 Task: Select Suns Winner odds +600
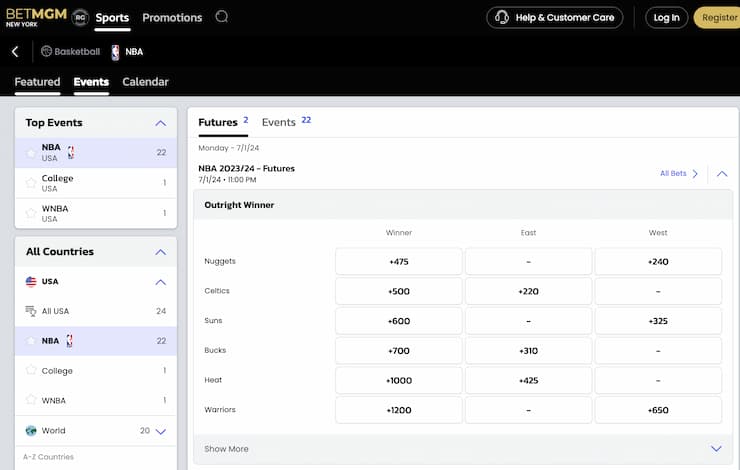(399, 321)
